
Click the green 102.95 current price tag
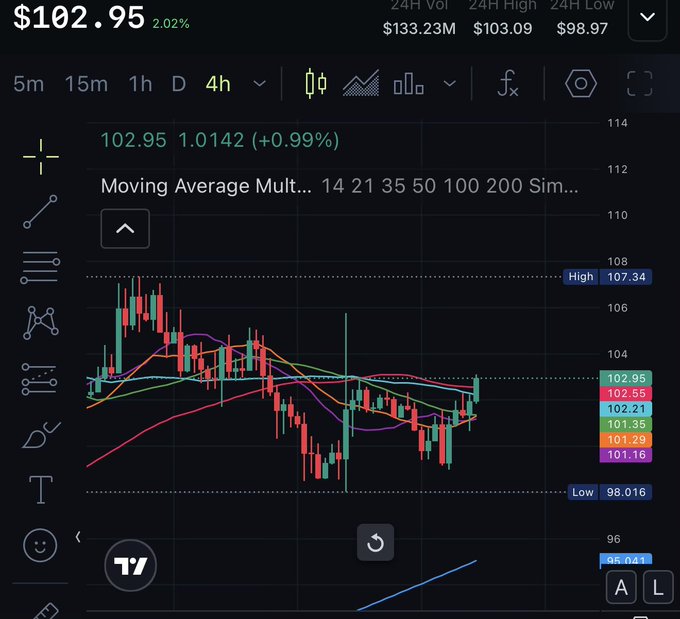click(x=626, y=378)
